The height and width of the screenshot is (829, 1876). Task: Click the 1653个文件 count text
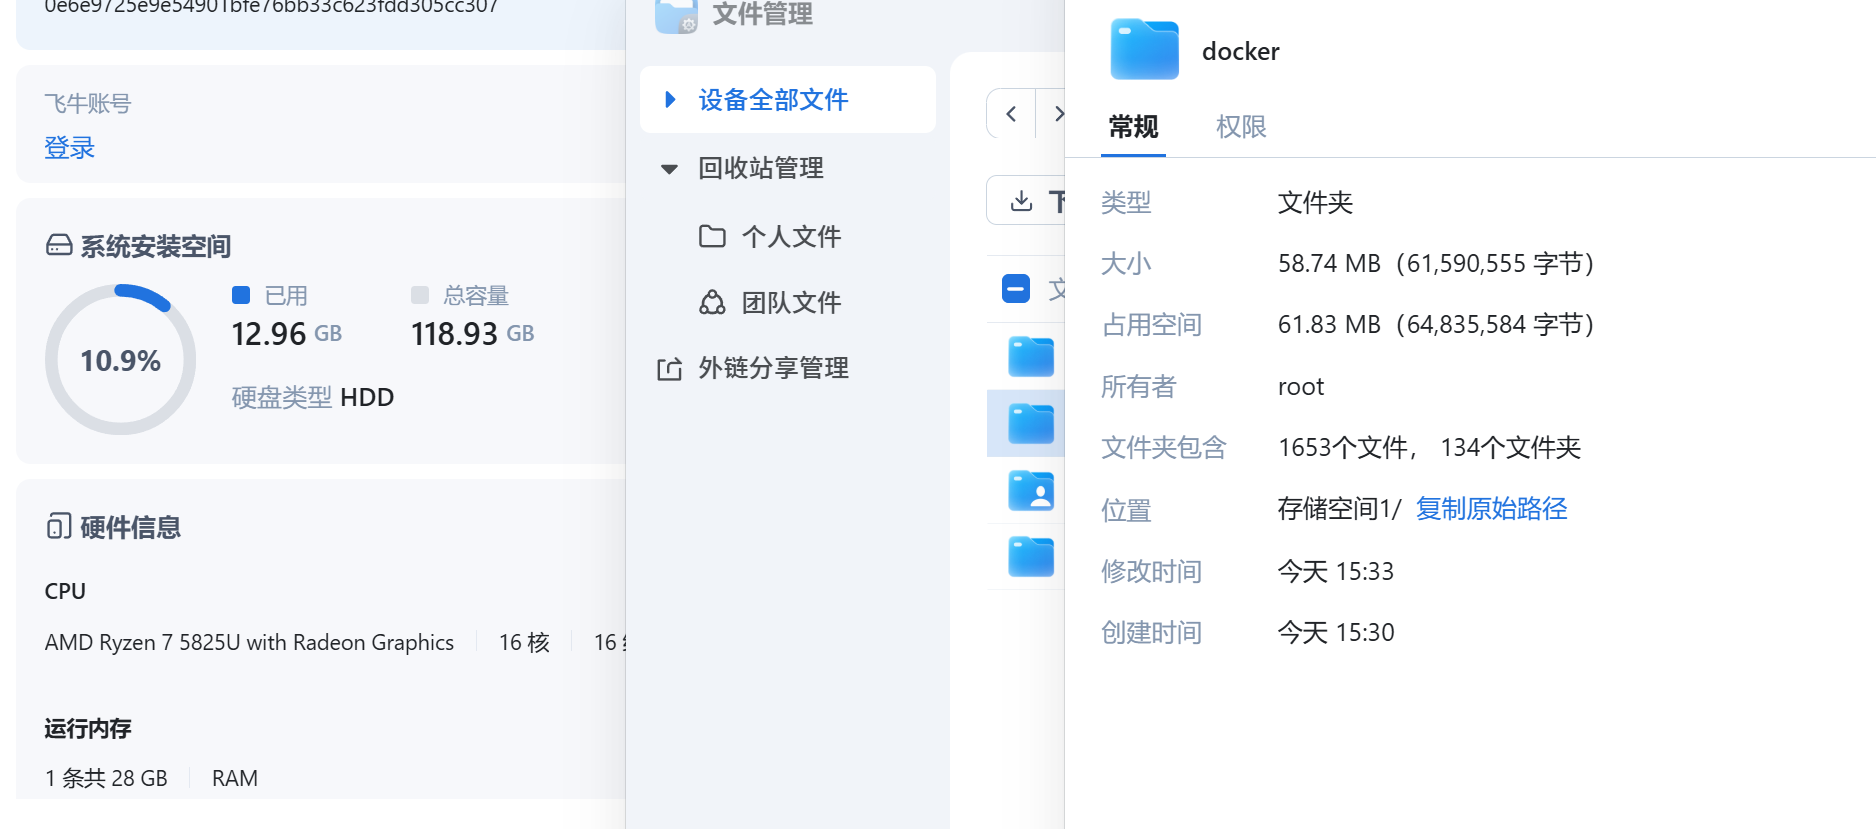pos(1343,448)
